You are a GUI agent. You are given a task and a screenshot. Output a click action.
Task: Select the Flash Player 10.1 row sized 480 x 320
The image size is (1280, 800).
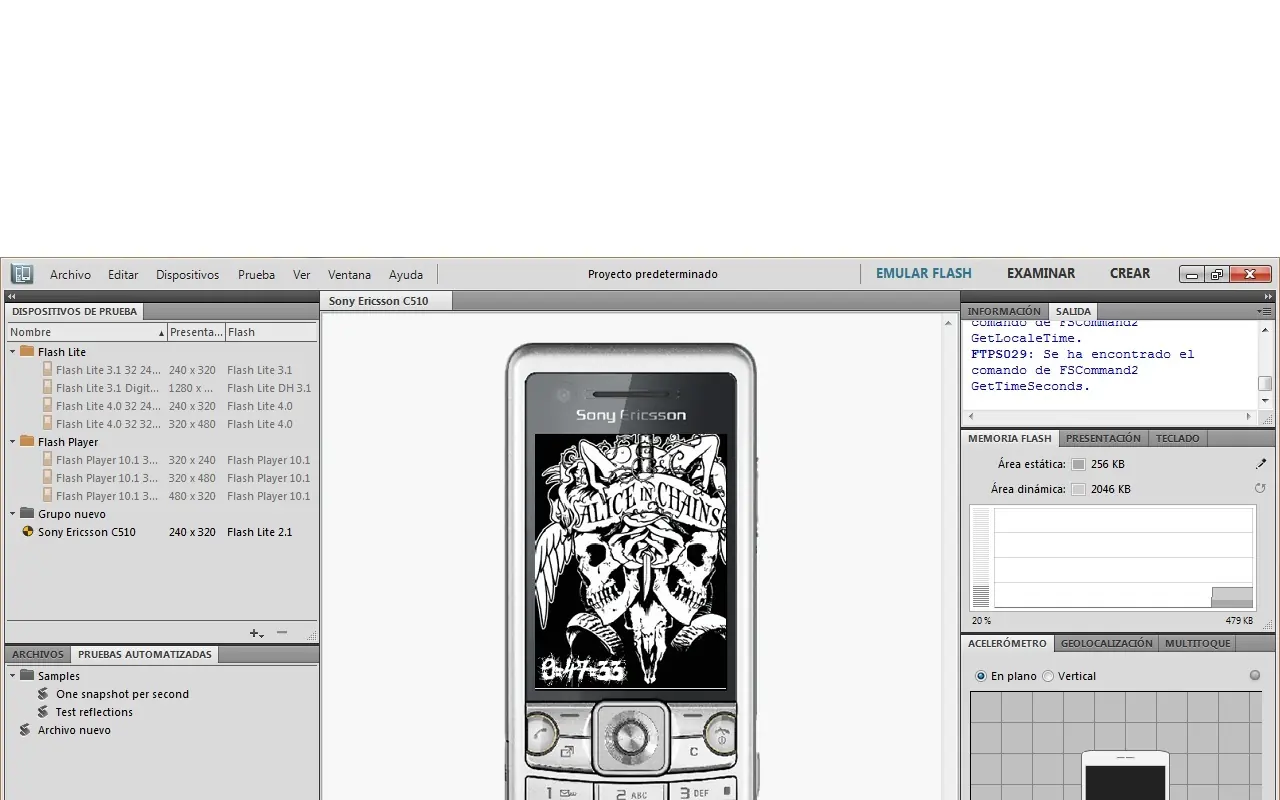(162, 496)
